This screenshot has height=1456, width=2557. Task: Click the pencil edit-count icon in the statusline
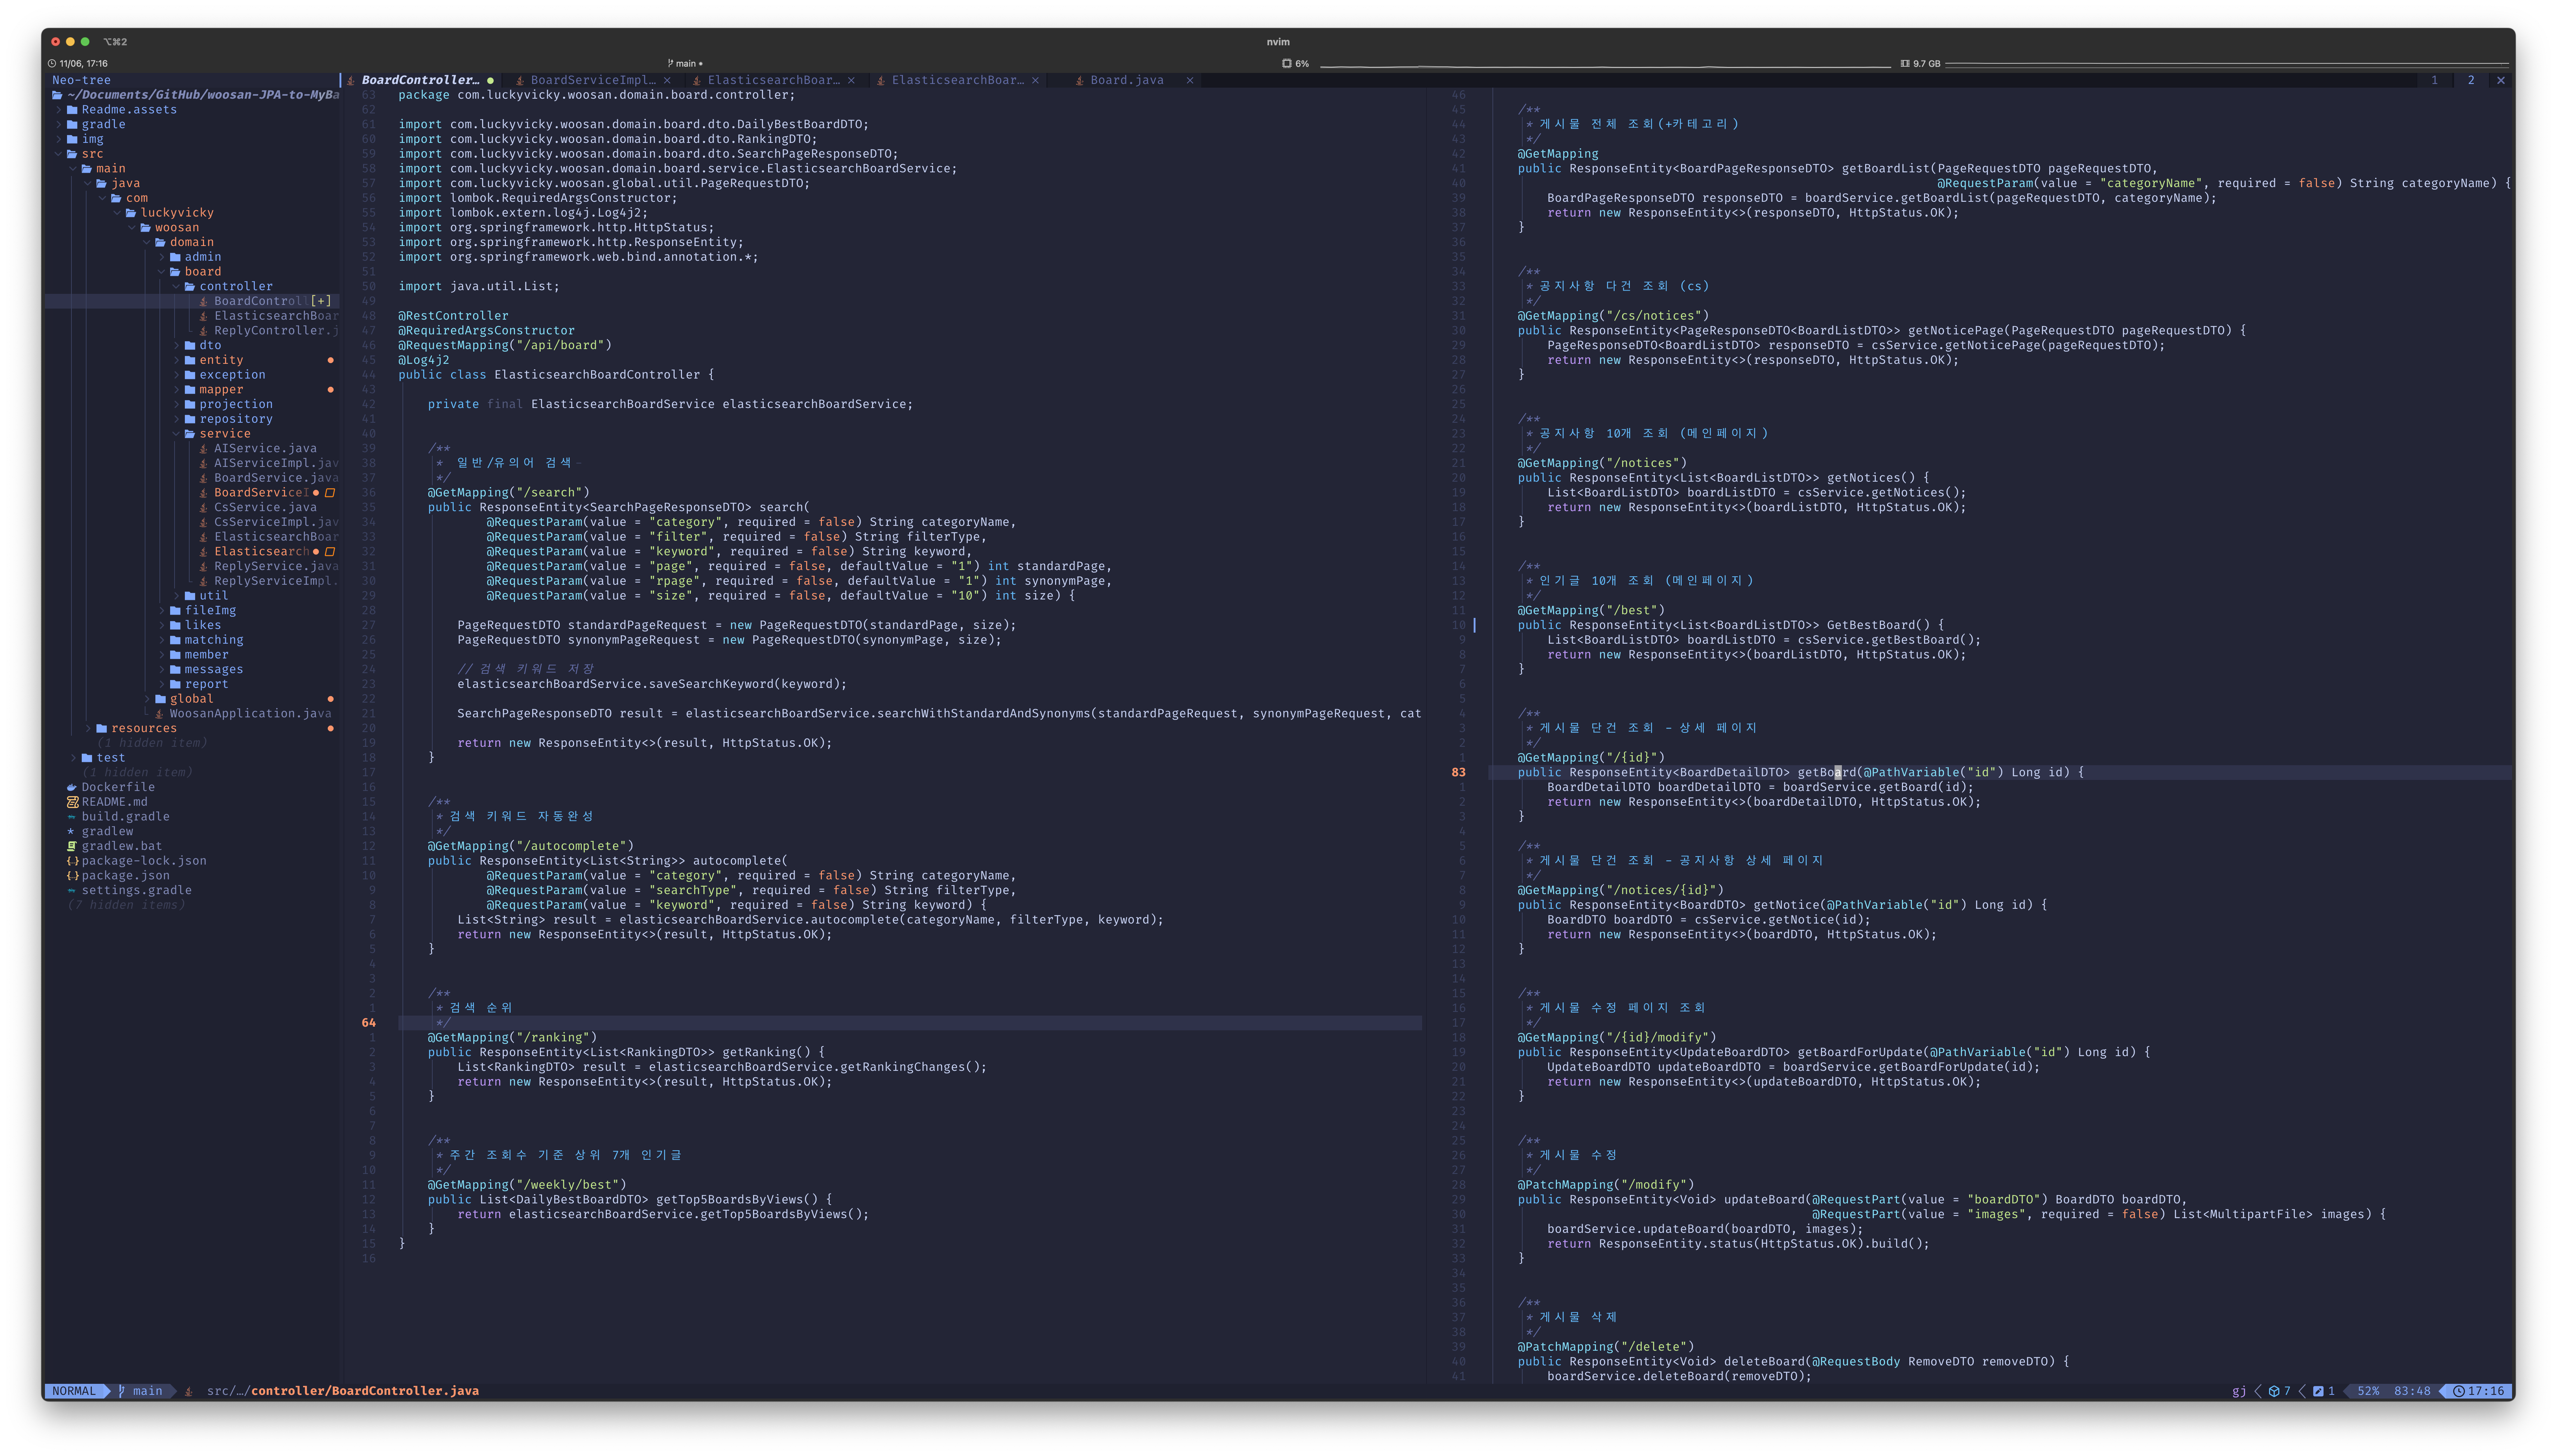[2318, 1391]
